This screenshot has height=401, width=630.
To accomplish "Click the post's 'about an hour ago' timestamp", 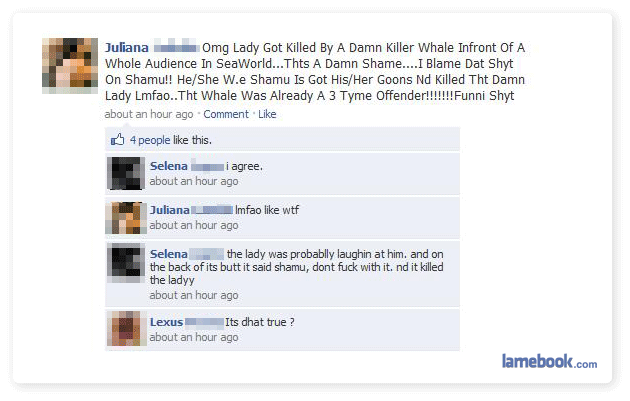I will point(149,114).
